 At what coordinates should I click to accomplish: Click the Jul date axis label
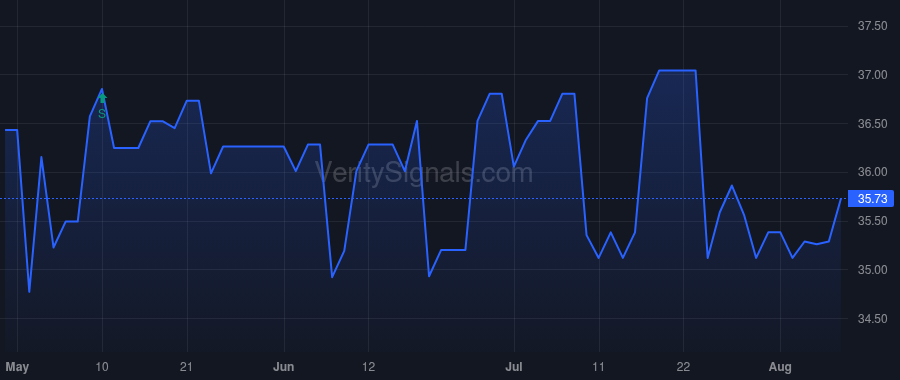pyautogui.click(x=514, y=367)
